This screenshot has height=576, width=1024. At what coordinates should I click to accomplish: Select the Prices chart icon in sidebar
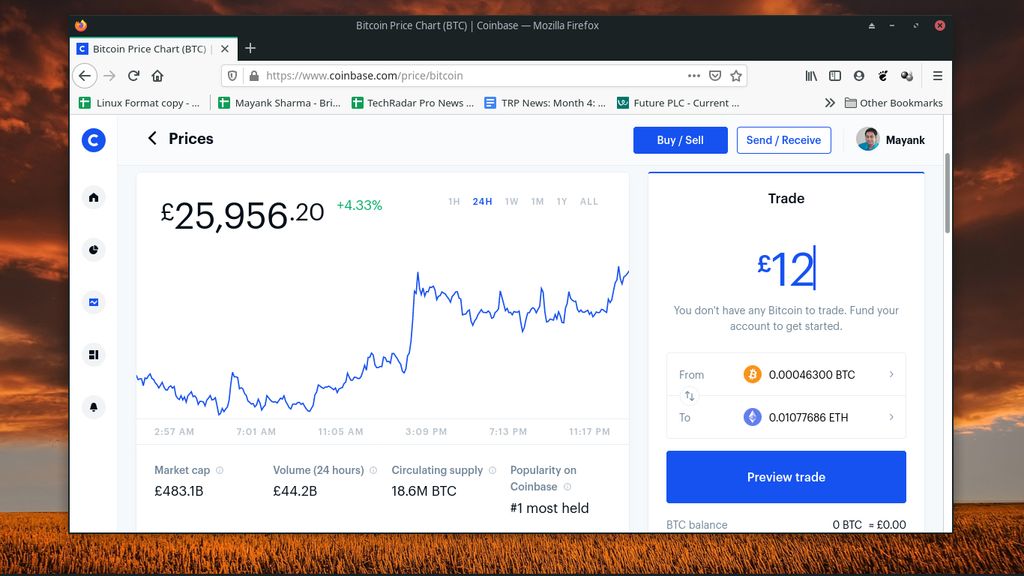pyautogui.click(x=93, y=301)
